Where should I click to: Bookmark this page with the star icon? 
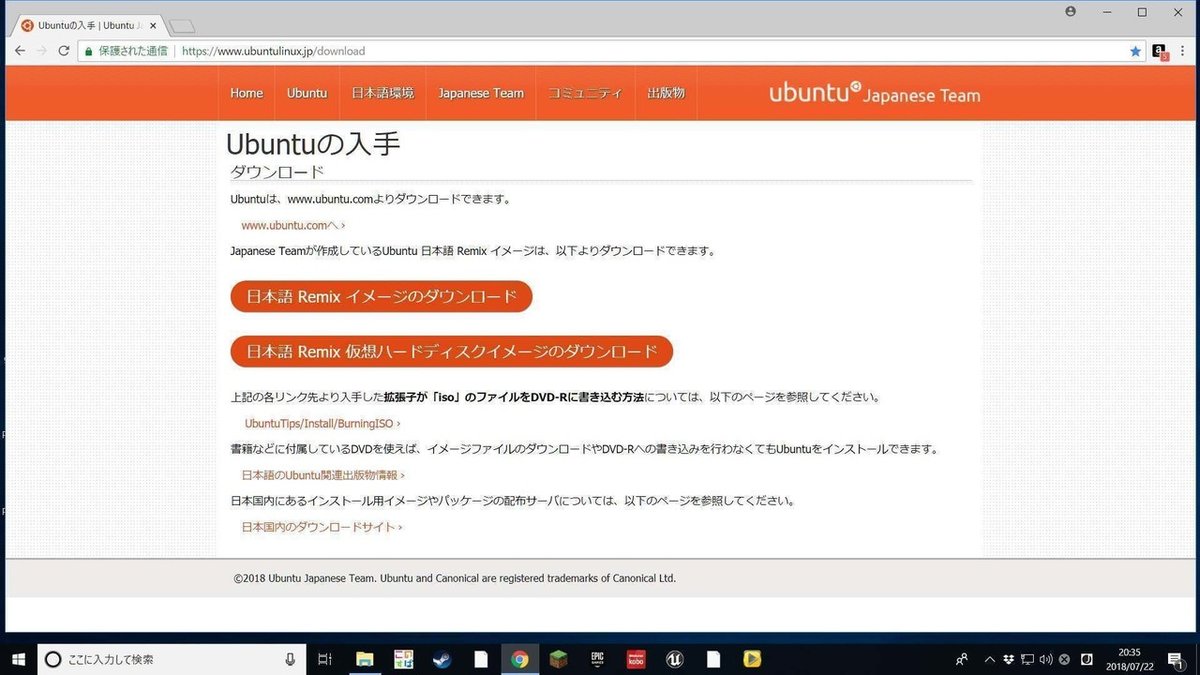(x=1135, y=51)
